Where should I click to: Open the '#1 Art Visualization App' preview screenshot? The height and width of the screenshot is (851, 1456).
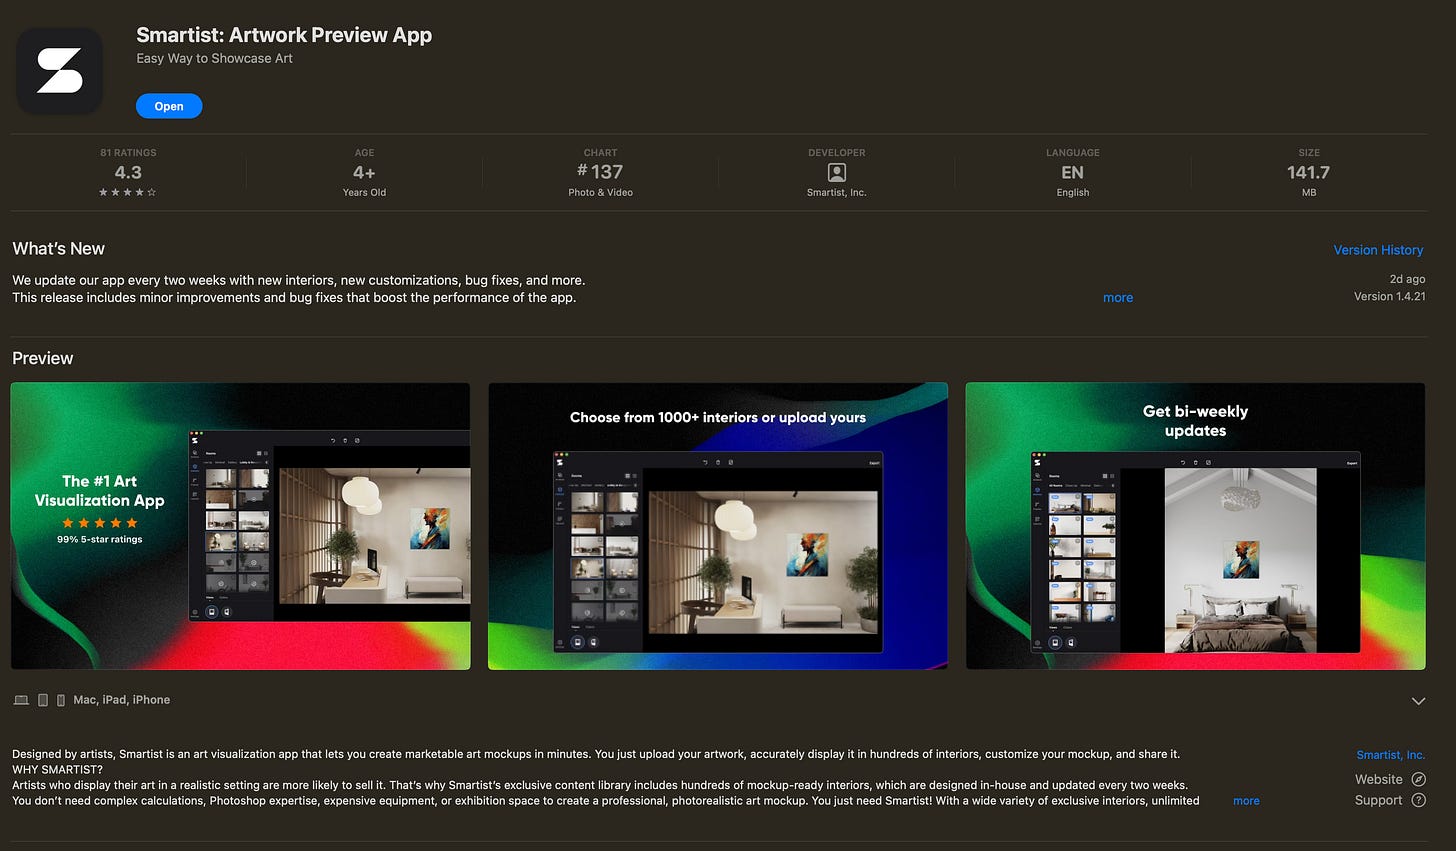[240, 526]
